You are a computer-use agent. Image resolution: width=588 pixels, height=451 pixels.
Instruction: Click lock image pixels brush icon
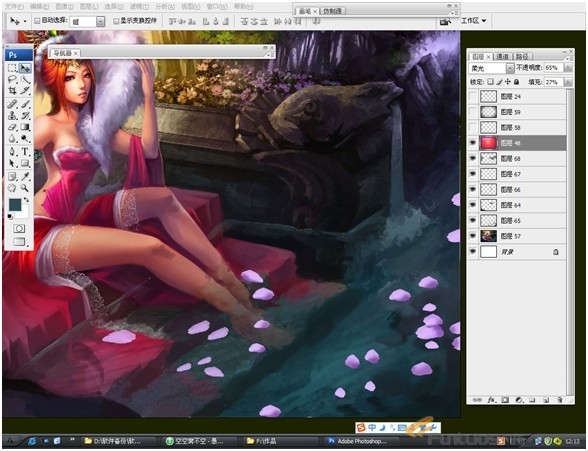499,81
